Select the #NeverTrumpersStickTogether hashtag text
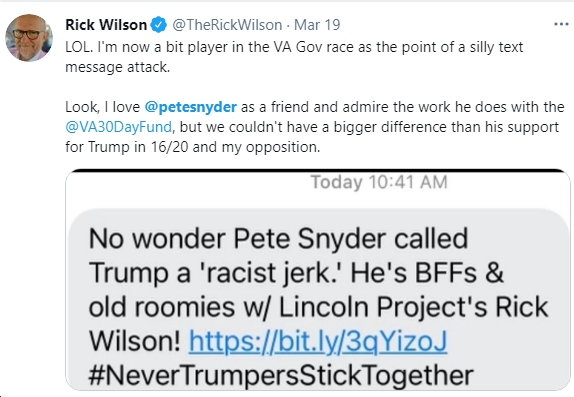Image resolution: width=574 pixels, height=397 pixels. pos(281,375)
